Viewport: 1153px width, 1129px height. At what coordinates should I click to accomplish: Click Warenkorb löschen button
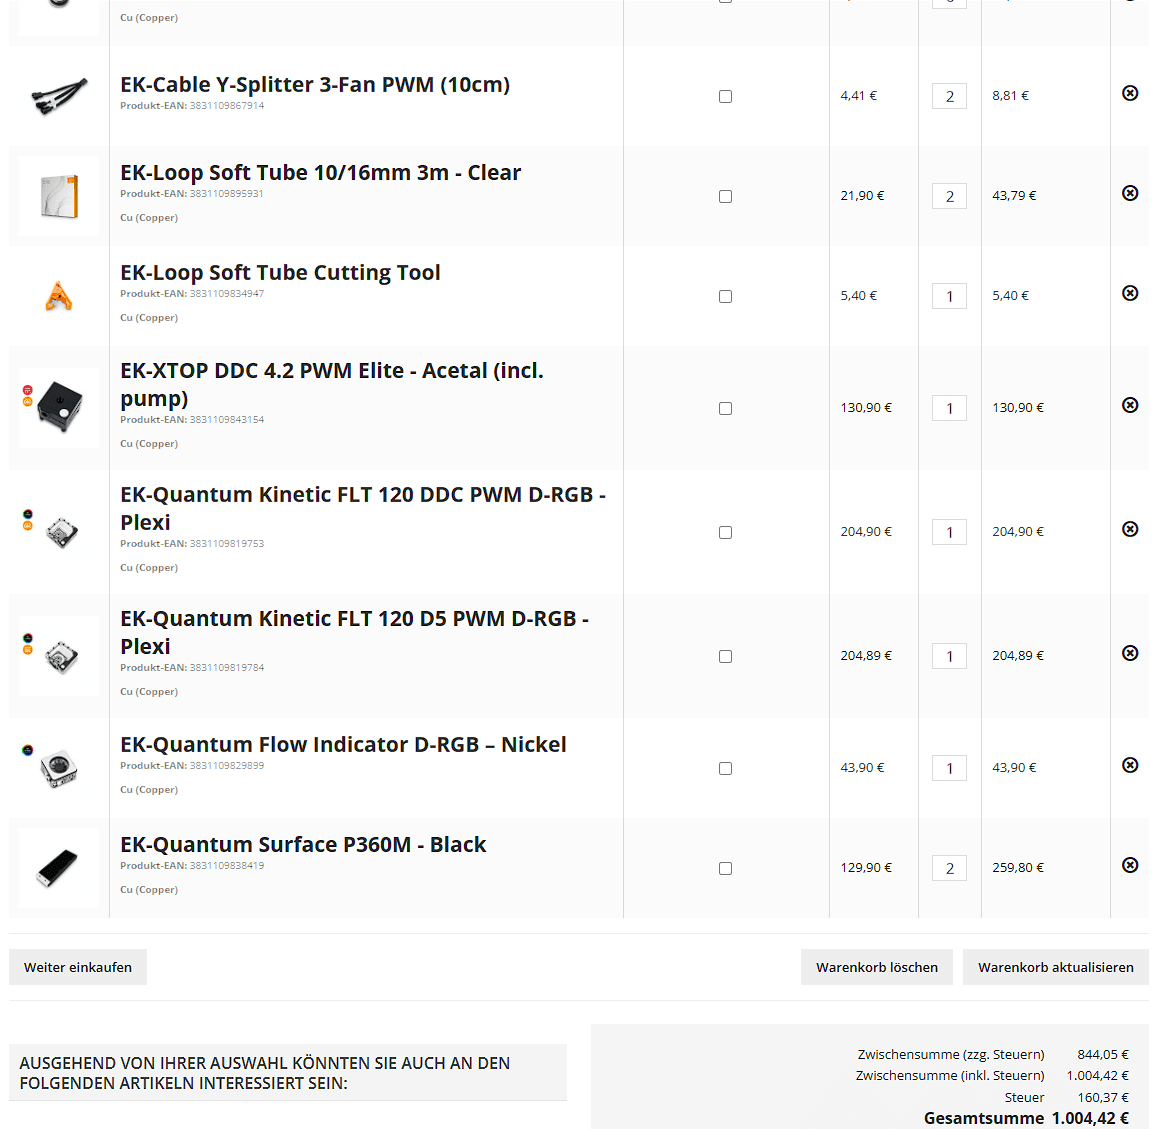[x=877, y=967]
